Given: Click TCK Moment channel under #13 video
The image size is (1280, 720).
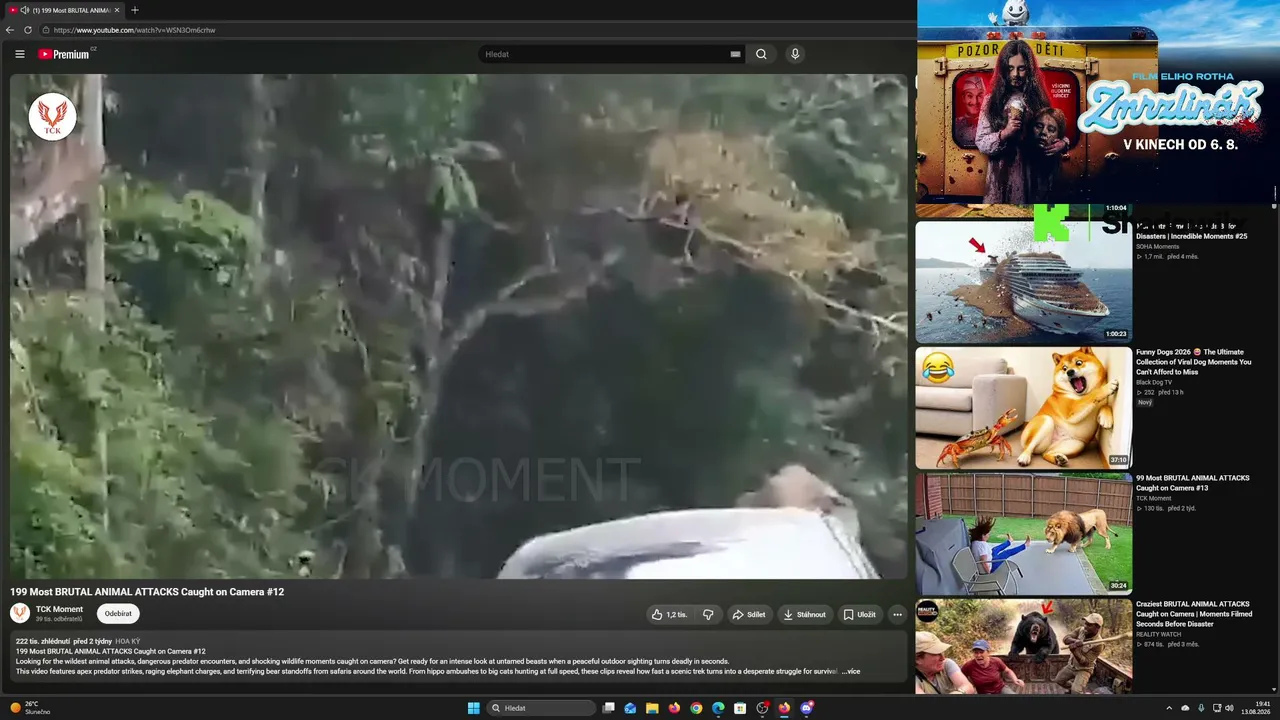Looking at the screenshot, I should coord(1154,498).
